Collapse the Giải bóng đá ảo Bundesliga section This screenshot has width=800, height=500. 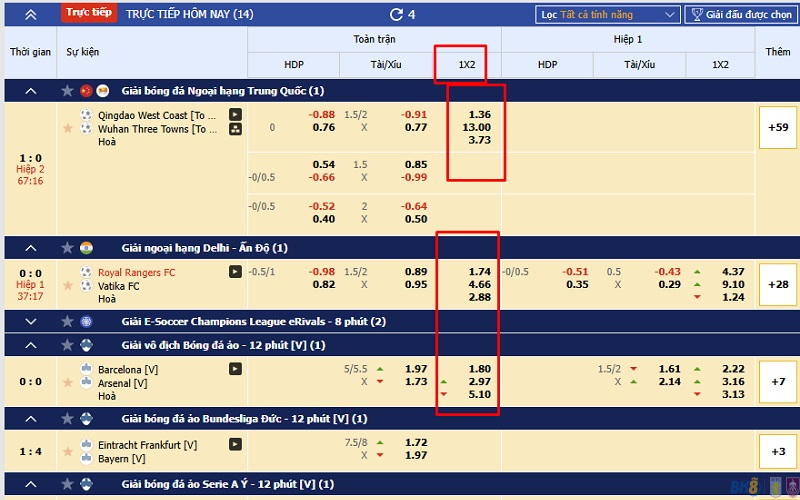(x=30, y=419)
